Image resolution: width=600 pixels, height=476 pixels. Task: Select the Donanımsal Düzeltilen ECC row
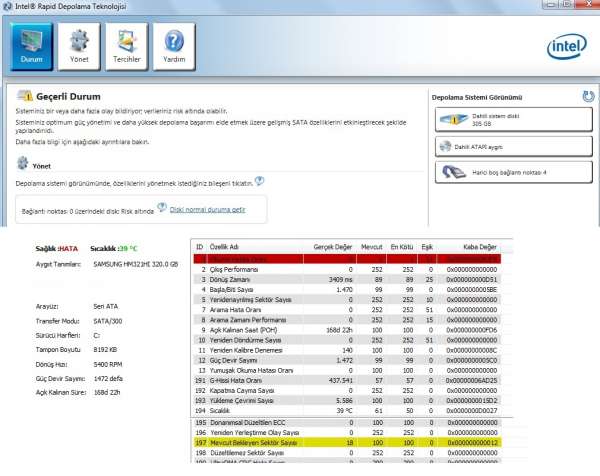tap(347, 423)
